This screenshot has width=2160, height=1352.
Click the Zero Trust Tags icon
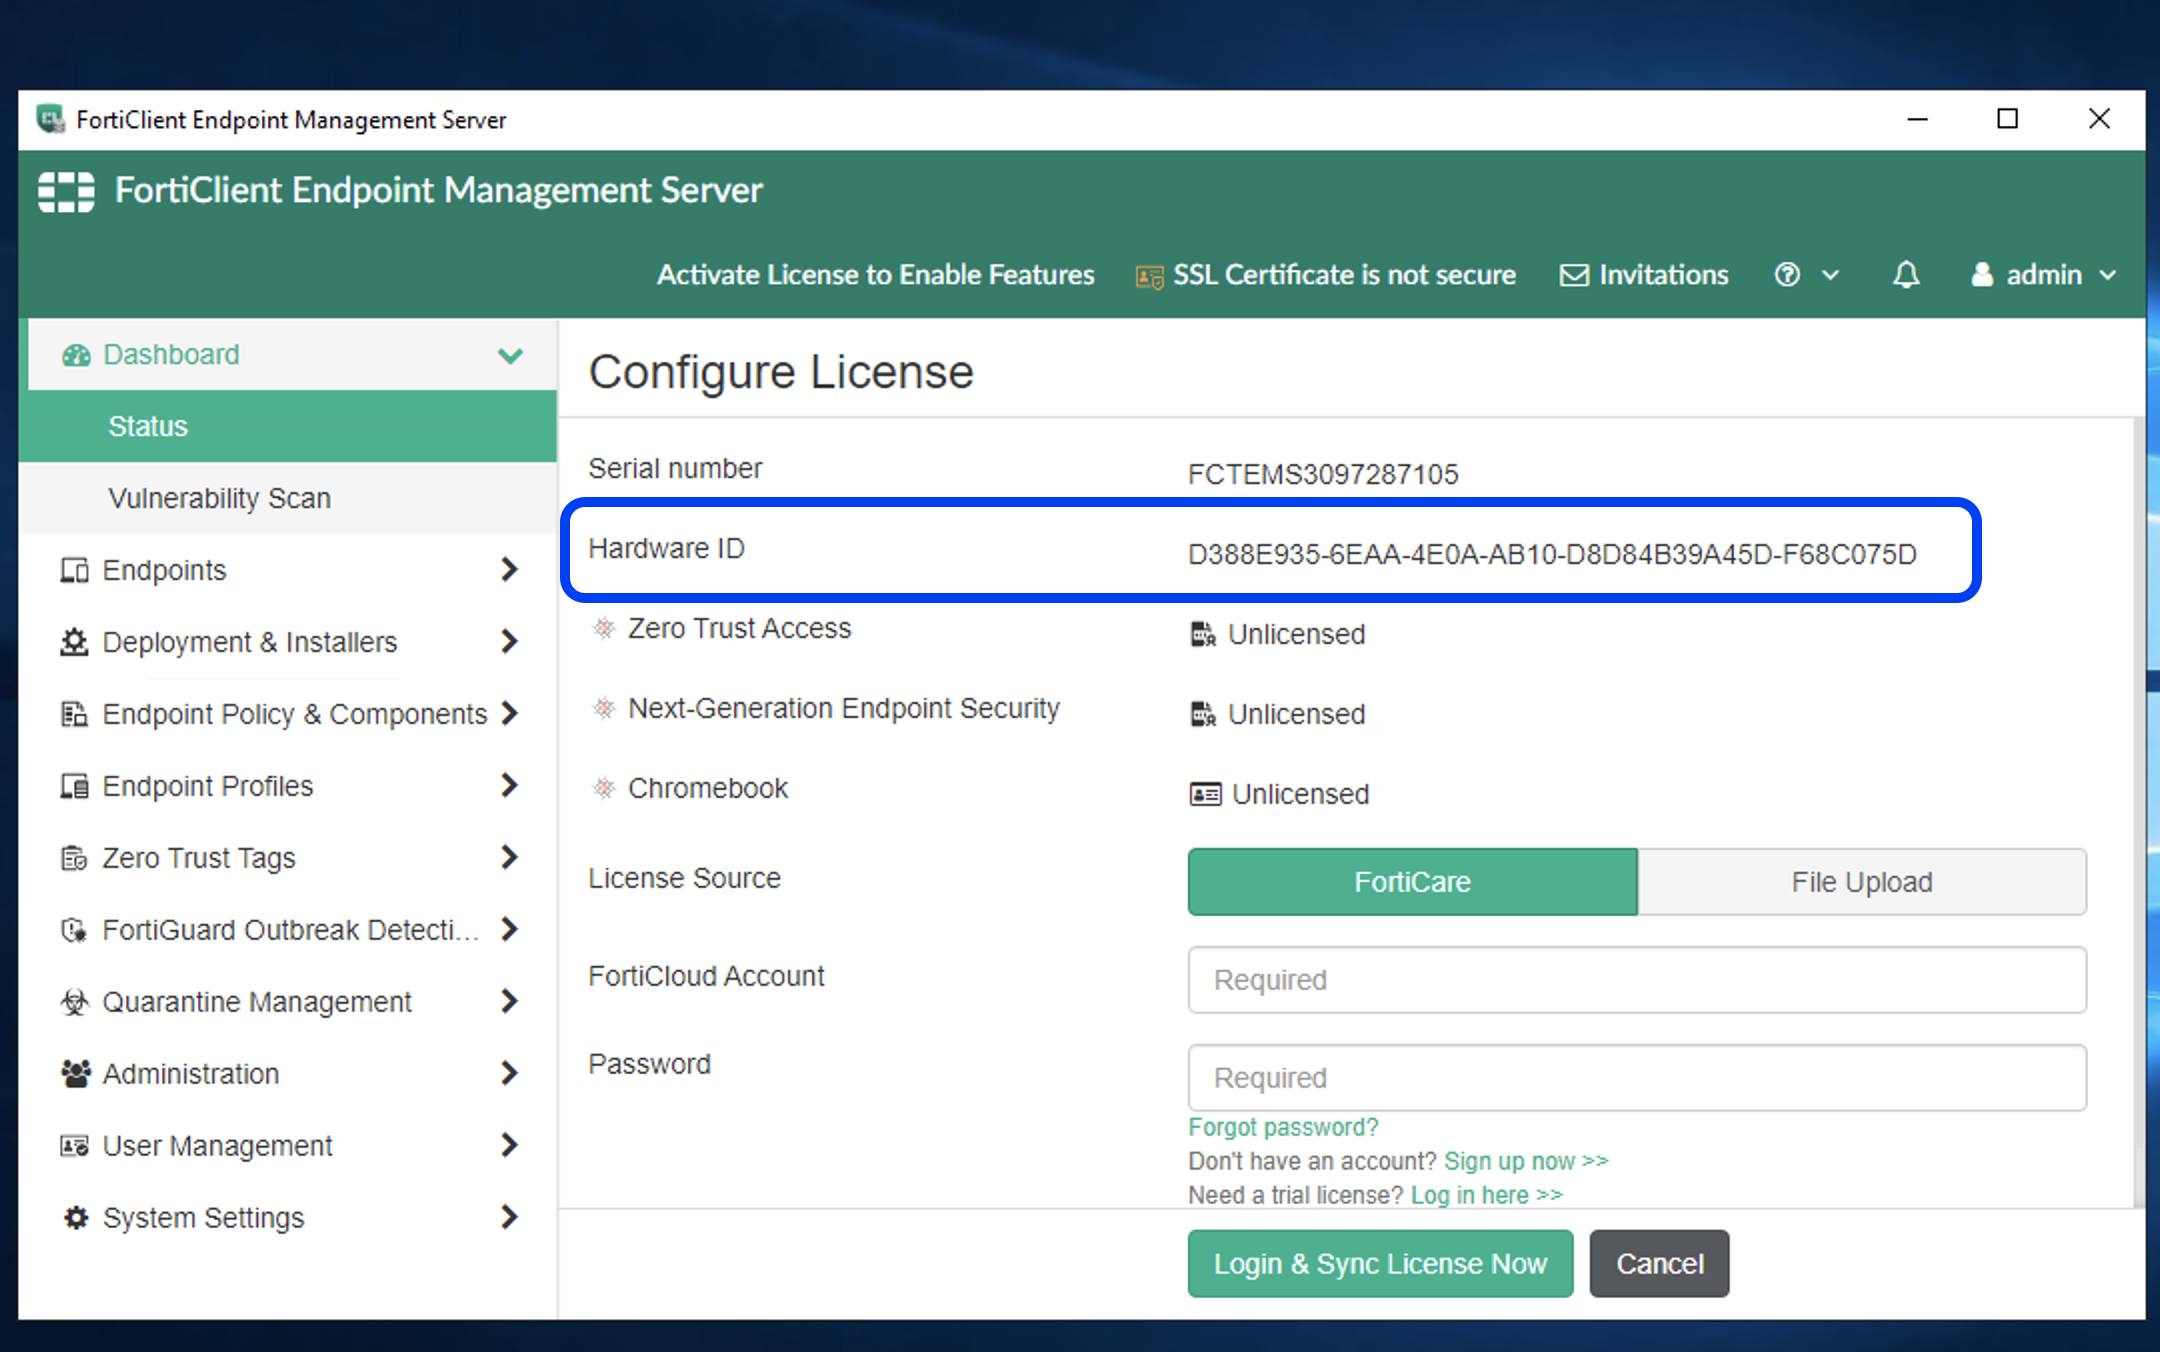pyautogui.click(x=75, y=858)
